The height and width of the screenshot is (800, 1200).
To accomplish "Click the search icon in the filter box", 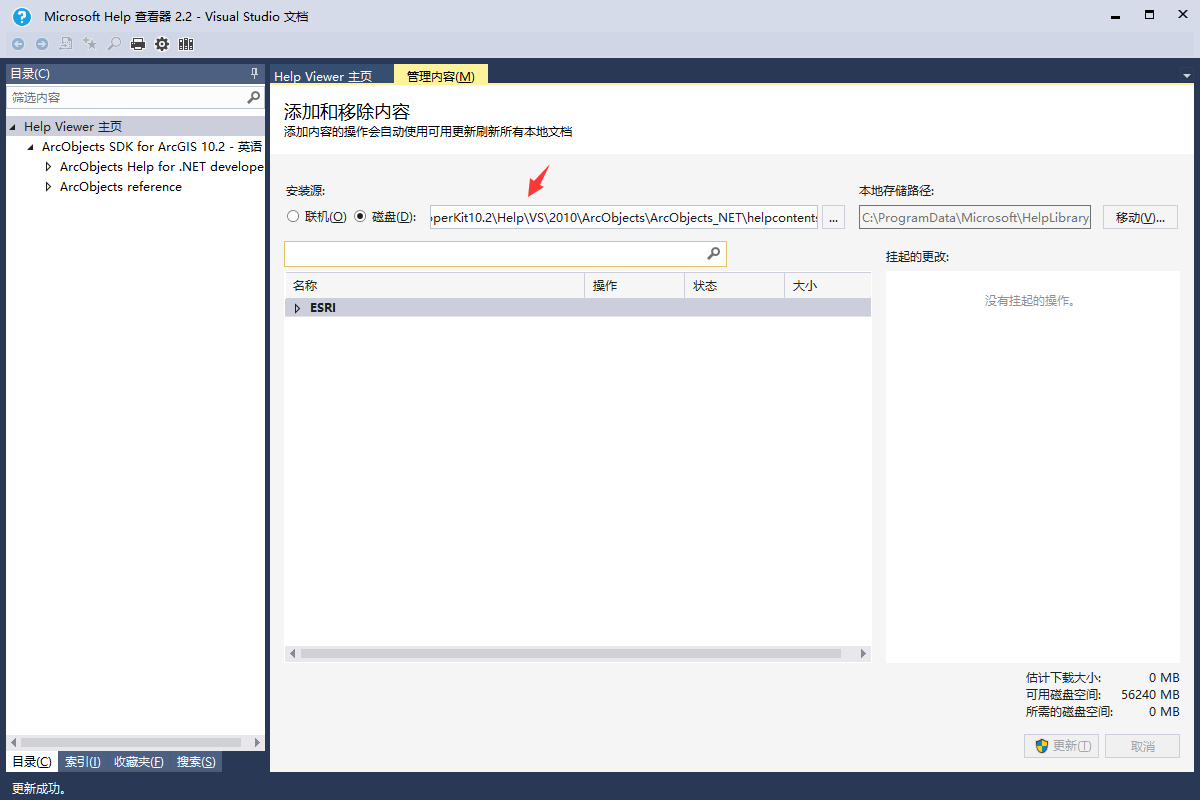I will 254,97.
